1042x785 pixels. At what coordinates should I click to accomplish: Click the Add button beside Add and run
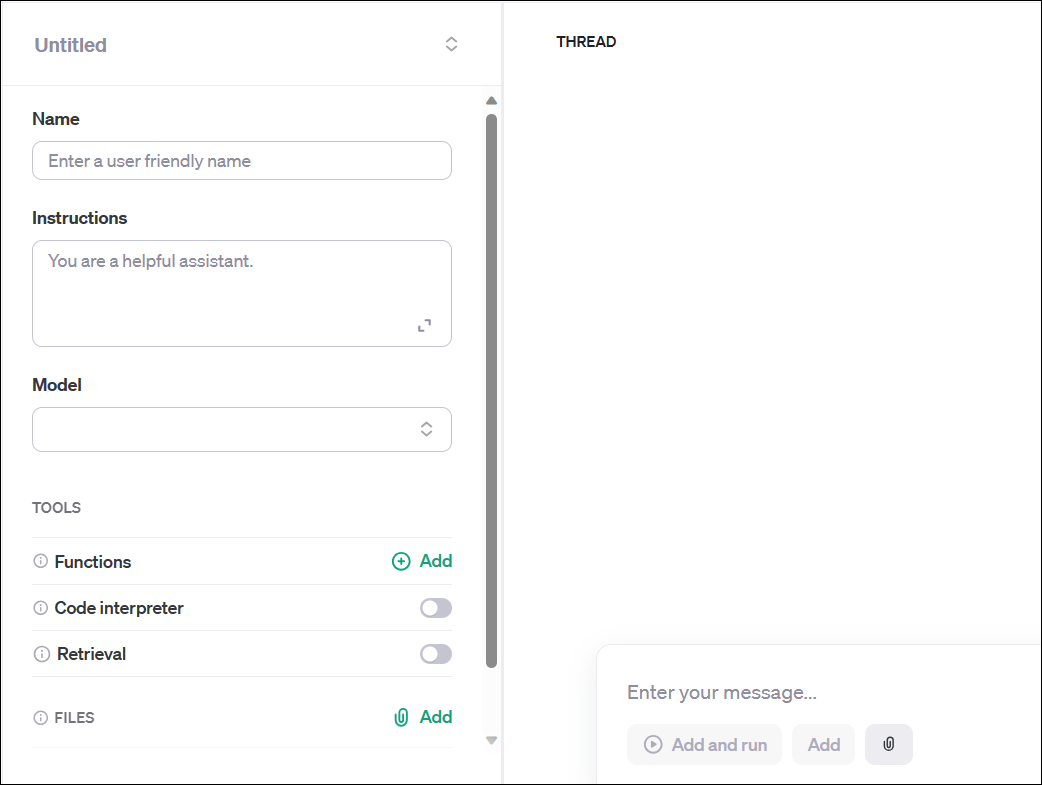pos(824,744)
